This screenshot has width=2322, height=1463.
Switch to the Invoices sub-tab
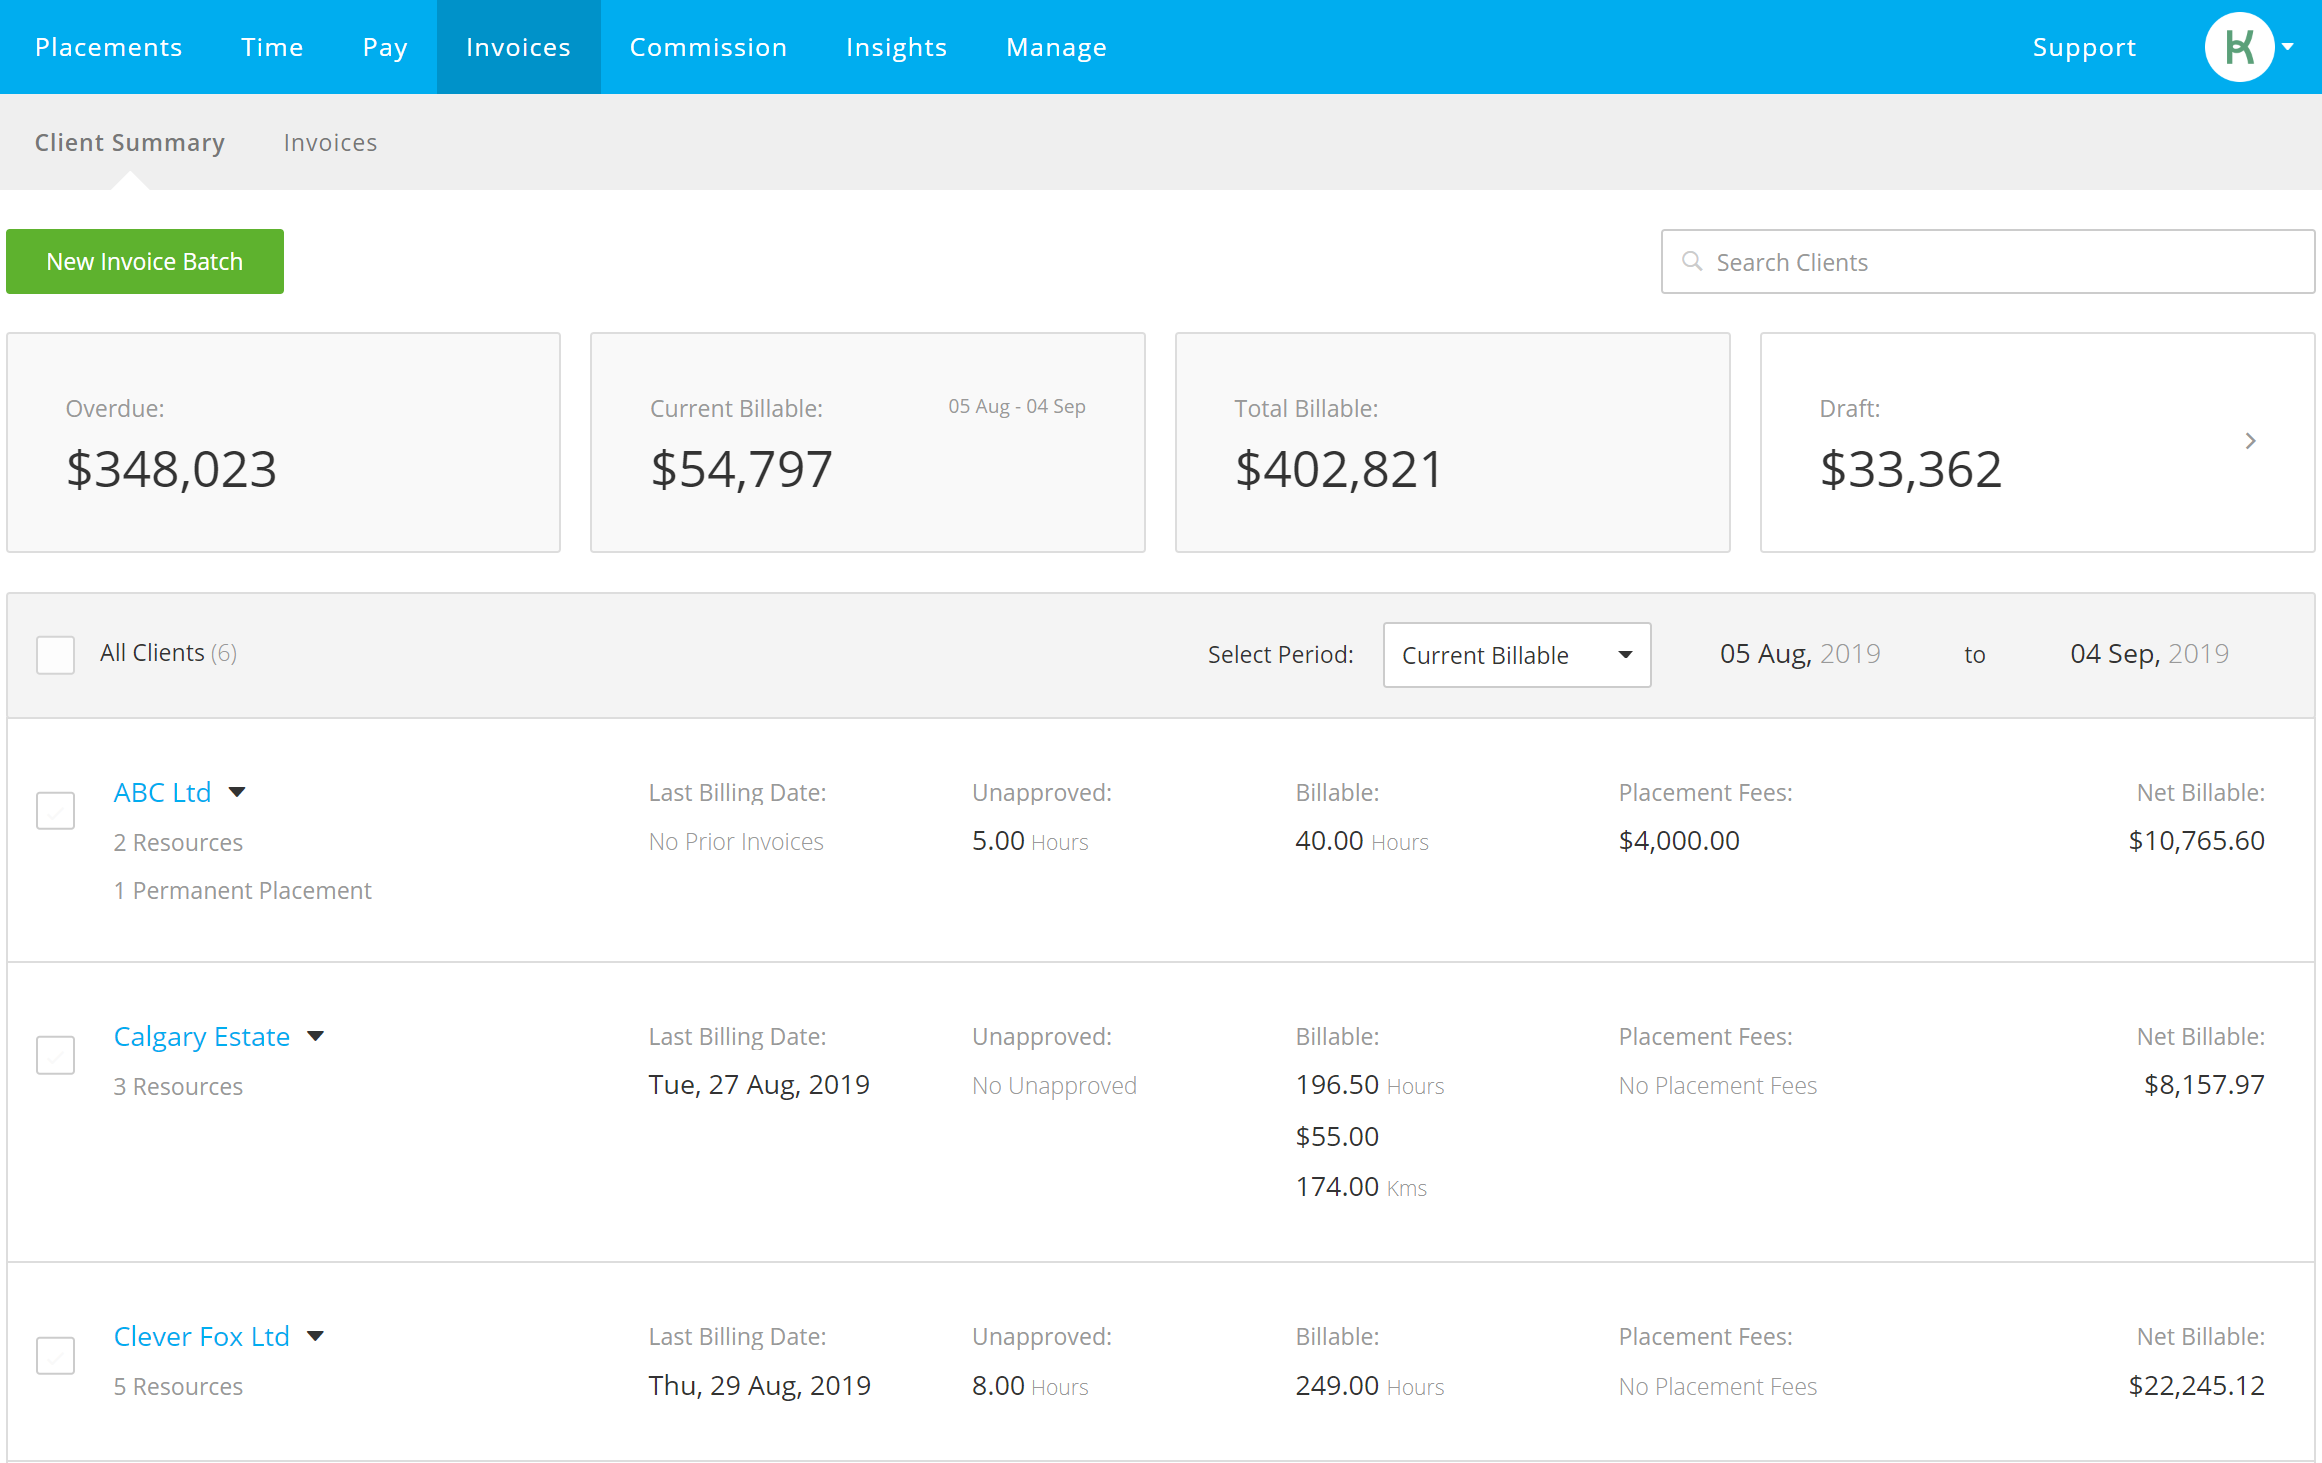(330, 142)
